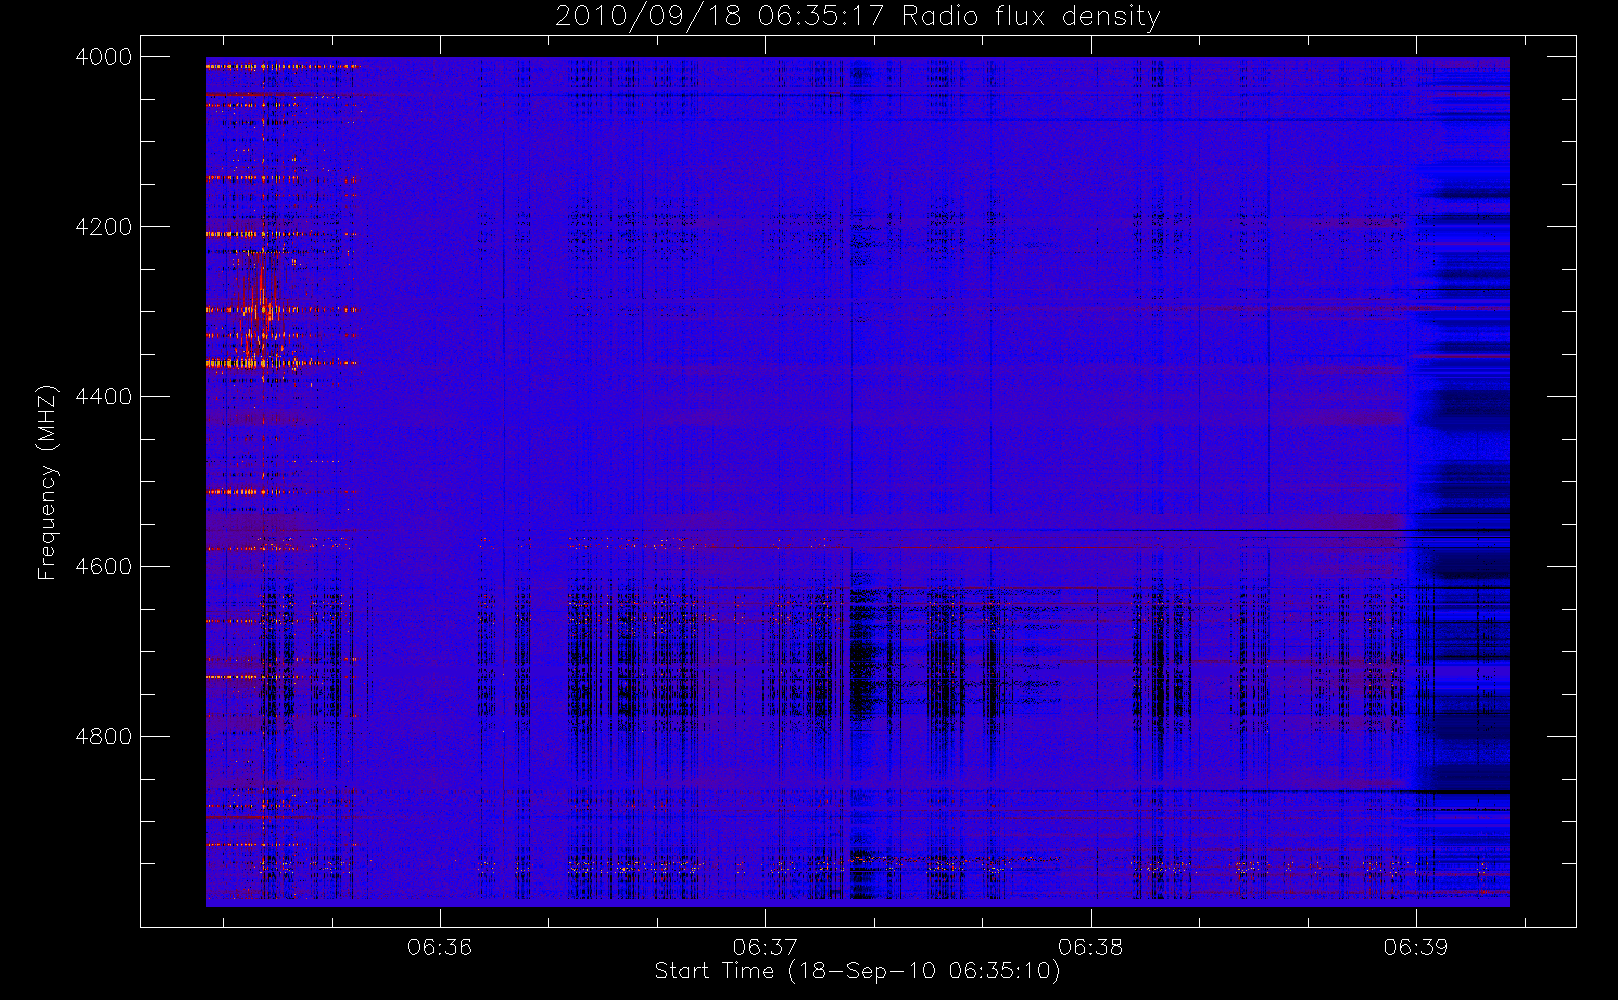The width and height of the screenshot is (1618, 1000).
Task: Click the 06:36 time tick label
Action: click(x=440, y=946)
